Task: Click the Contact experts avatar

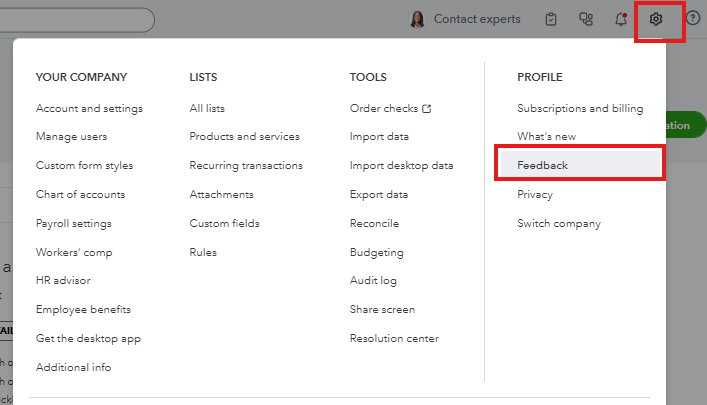Action: point(417,19)
